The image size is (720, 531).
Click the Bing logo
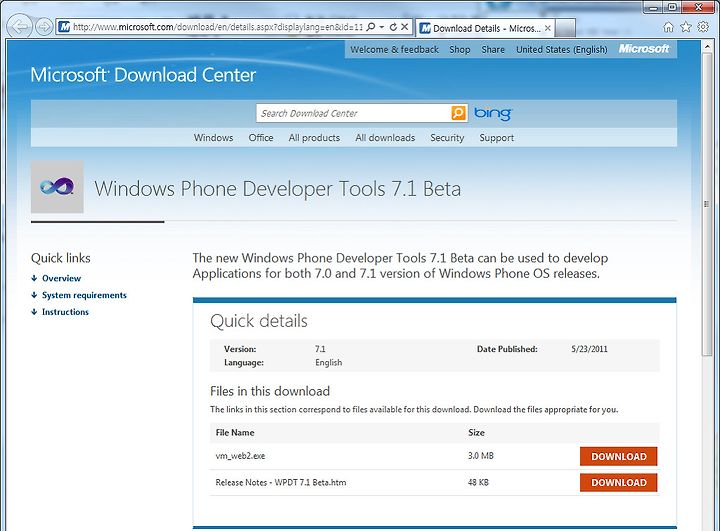pyautogui.click(x=492, y=113)
